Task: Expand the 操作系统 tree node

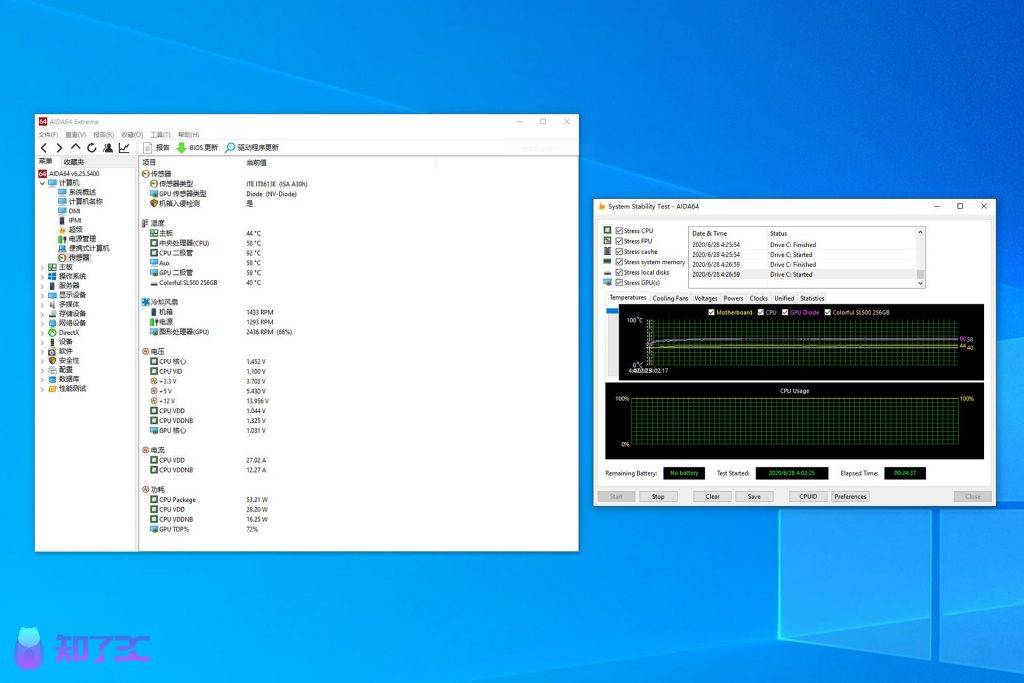Action: click(43, 277)
